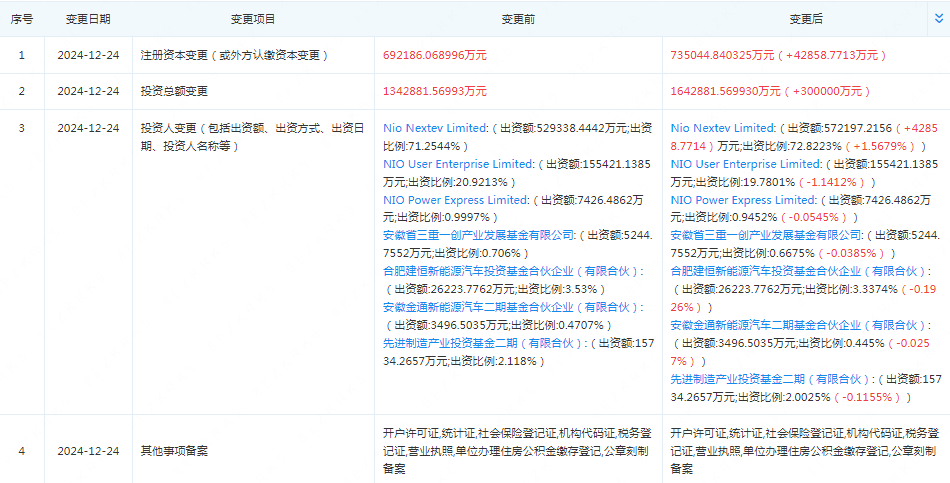
Task: Click the date cell in row 1
Action: (x=88, y=55)
